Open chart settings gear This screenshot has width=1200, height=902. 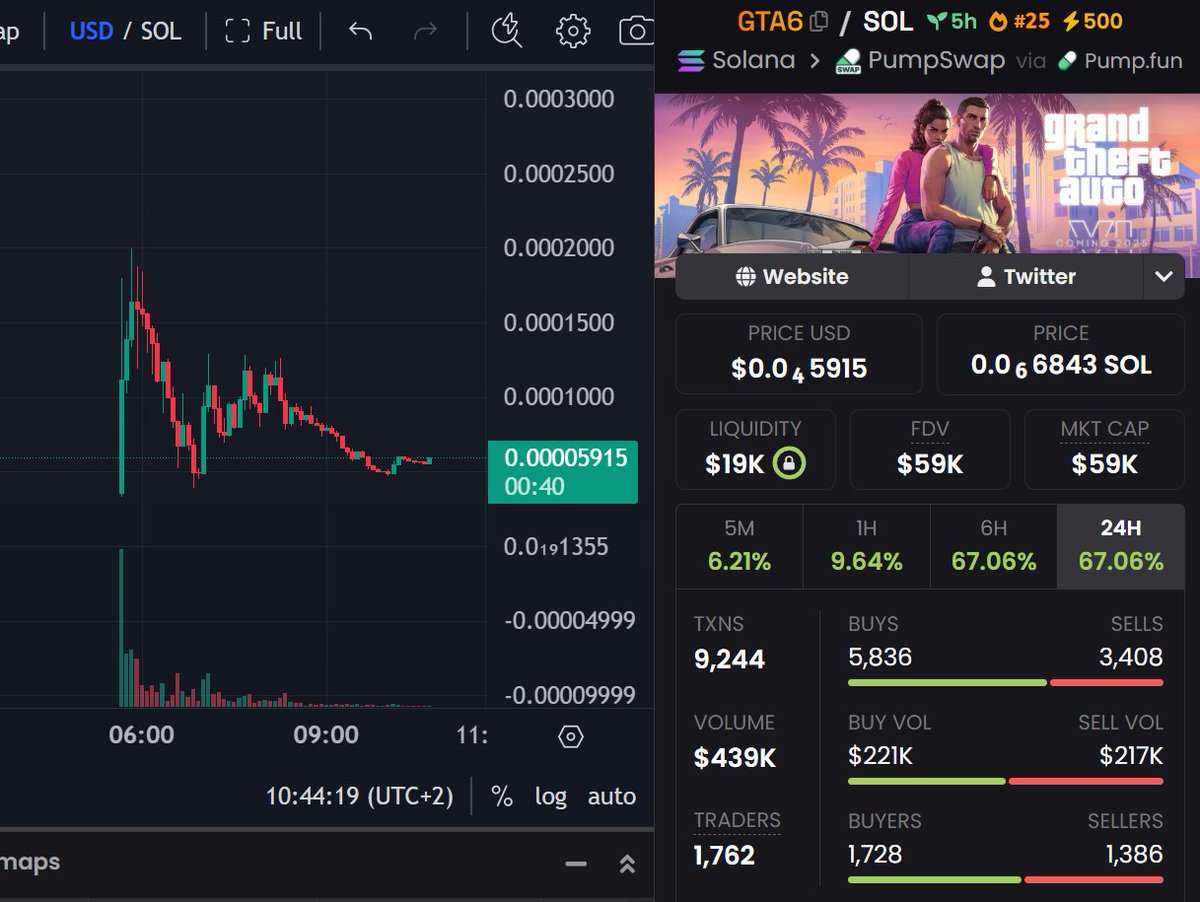[x=573, y=31]
